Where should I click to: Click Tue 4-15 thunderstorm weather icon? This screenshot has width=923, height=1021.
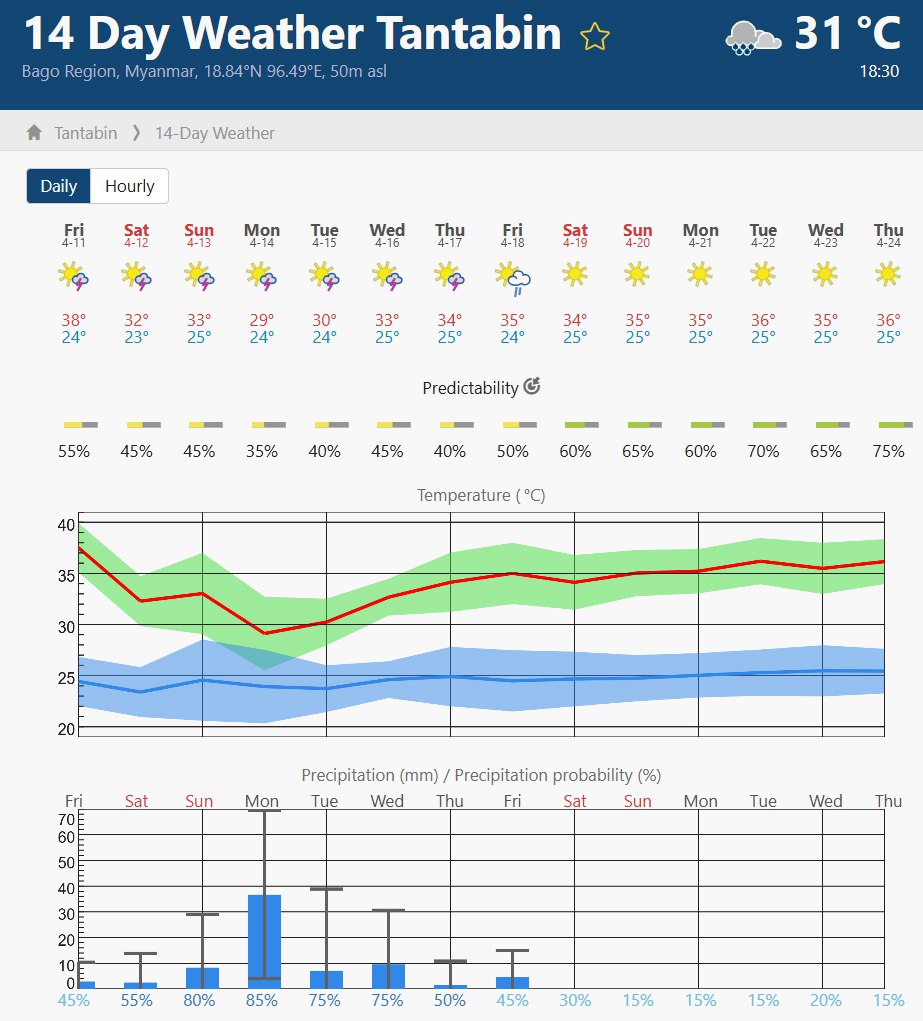pyautogui.click(x=324, y=276)
